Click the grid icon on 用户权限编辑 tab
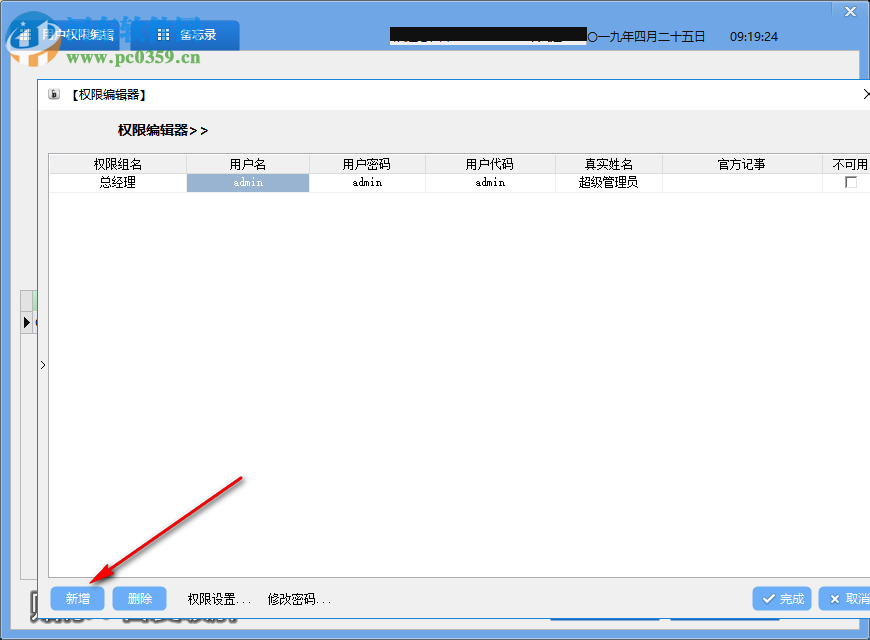Viewport: 870px width, 640px height. [26, 33]
